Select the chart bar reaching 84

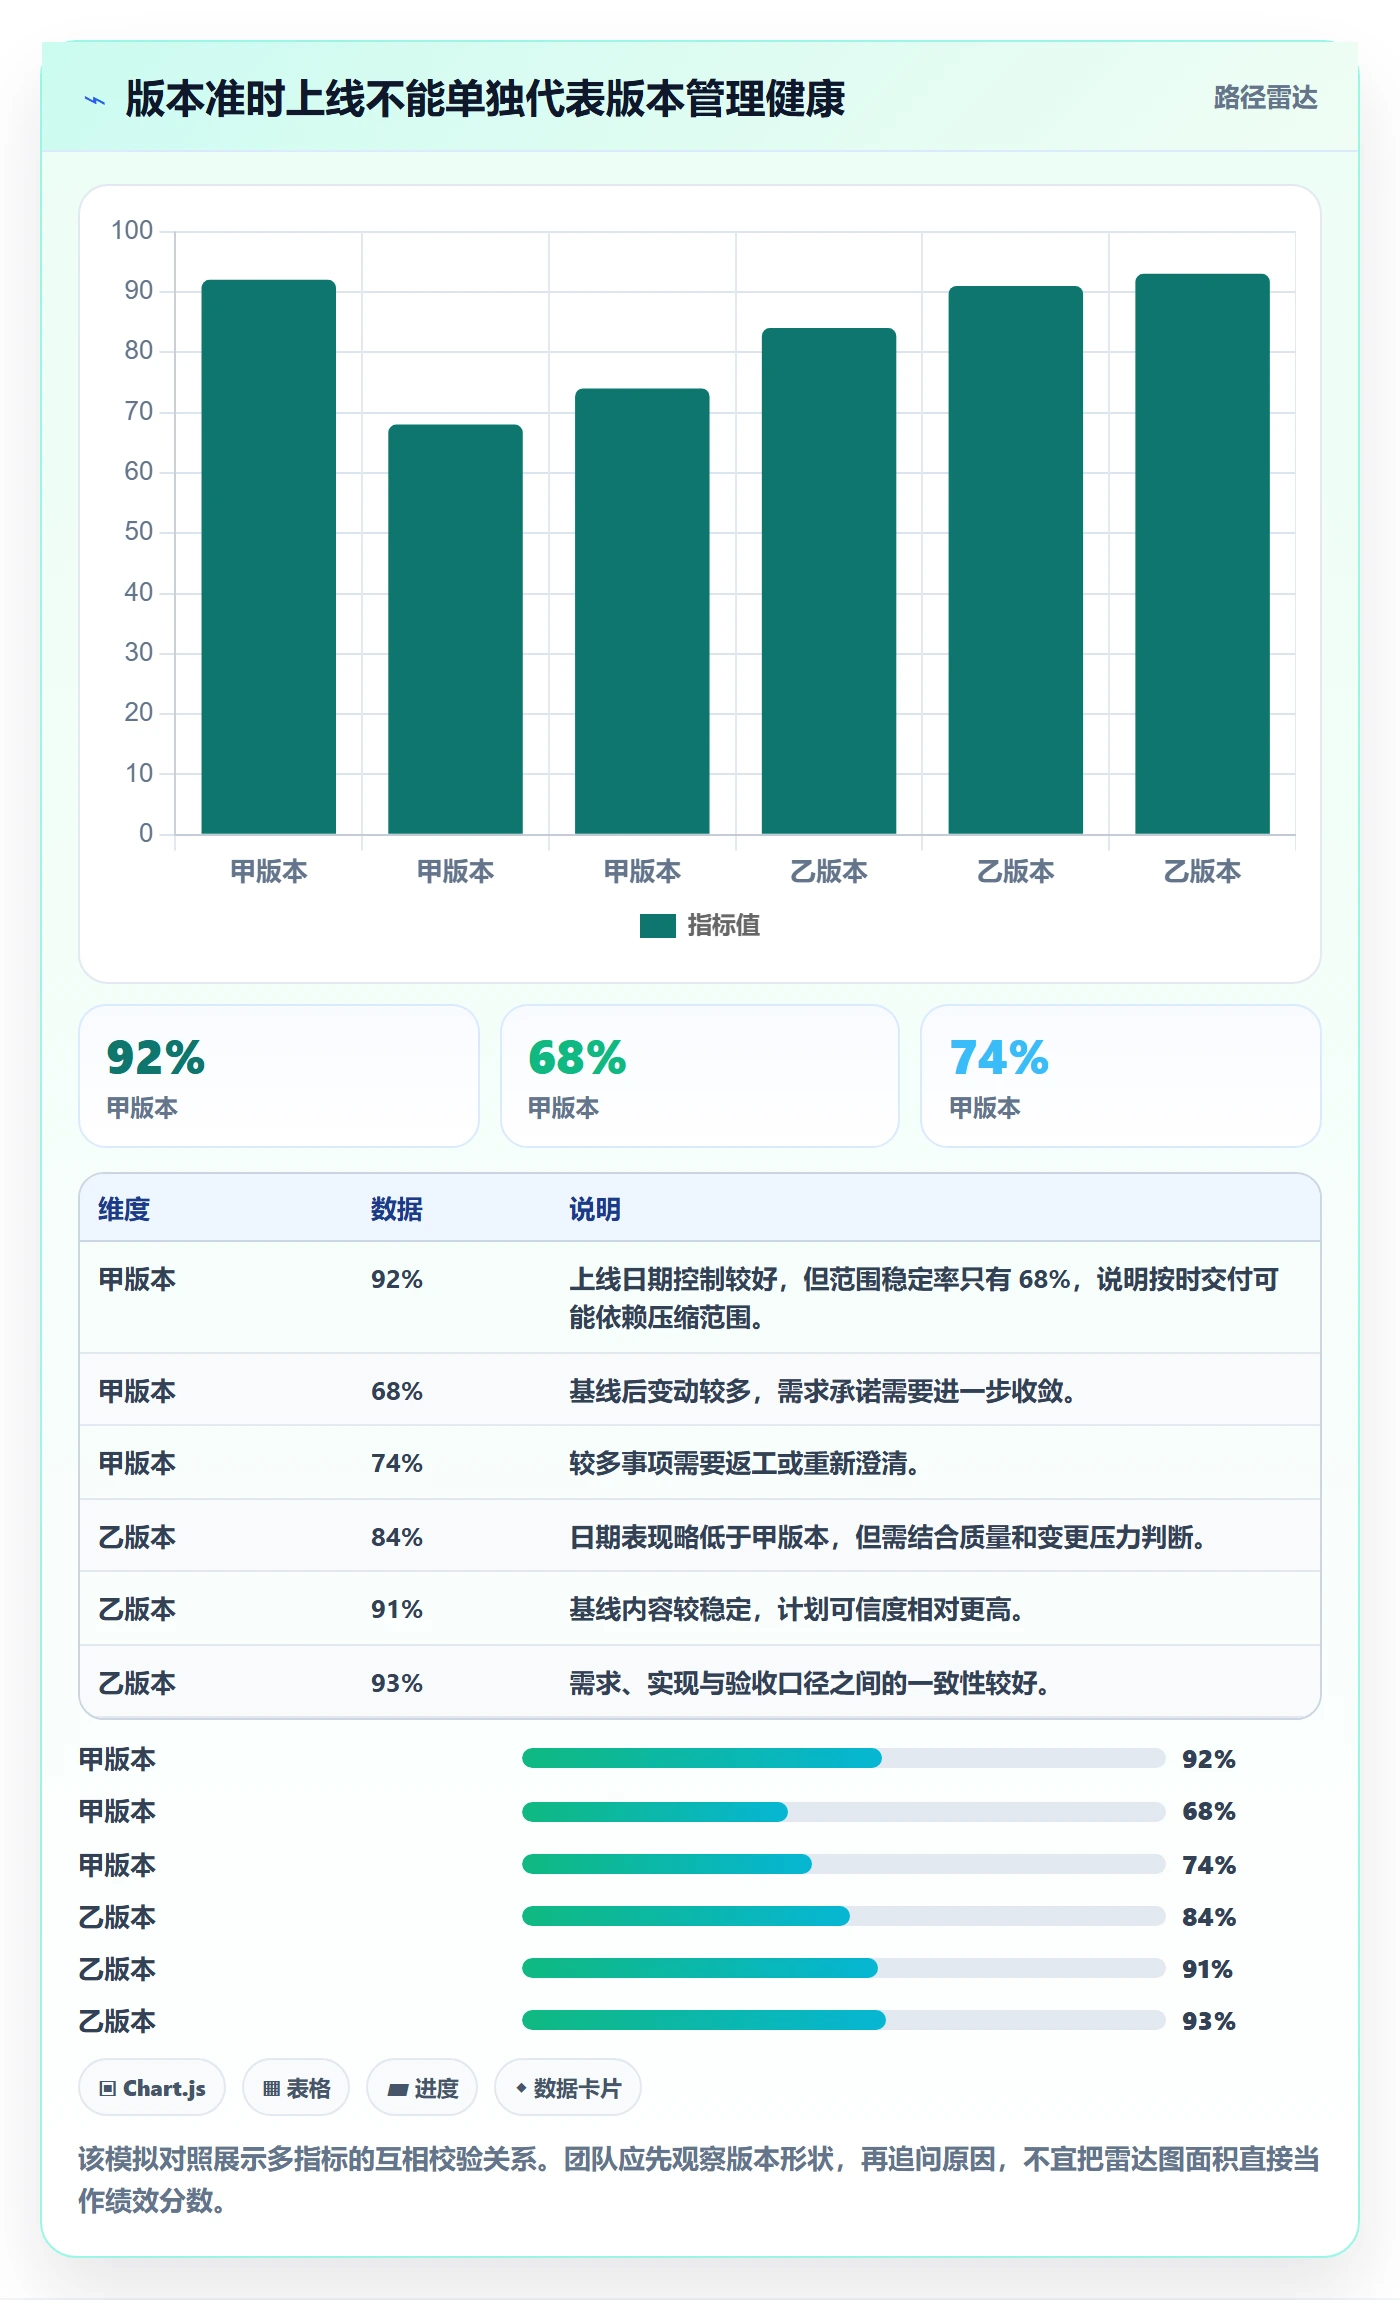coord(829,581)
